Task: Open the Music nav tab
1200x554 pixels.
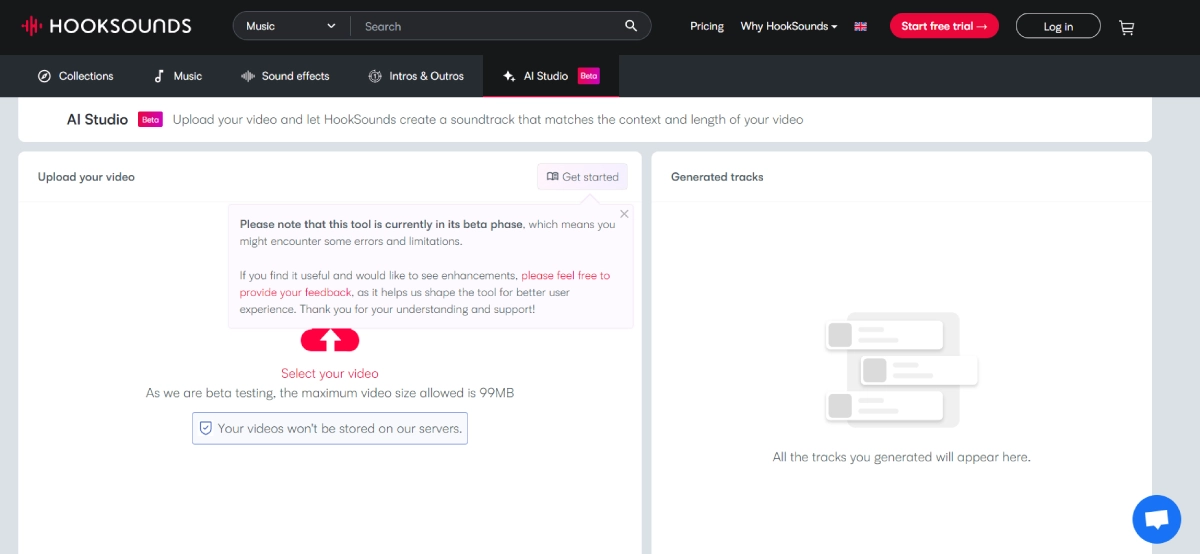Action: pos(177,76)
